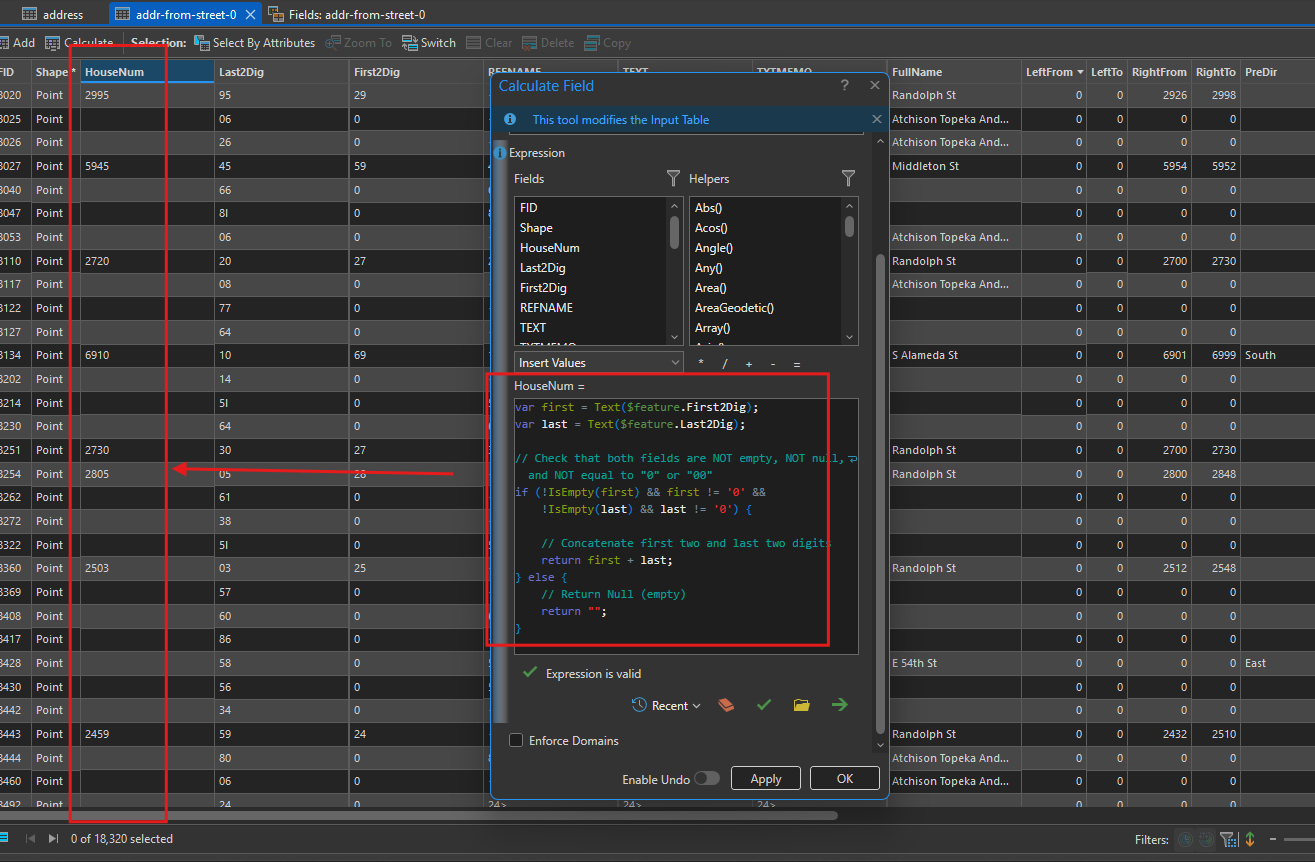Click the PreDir column header
Screen dimensions: 1315x862
tap(1276, 72)
